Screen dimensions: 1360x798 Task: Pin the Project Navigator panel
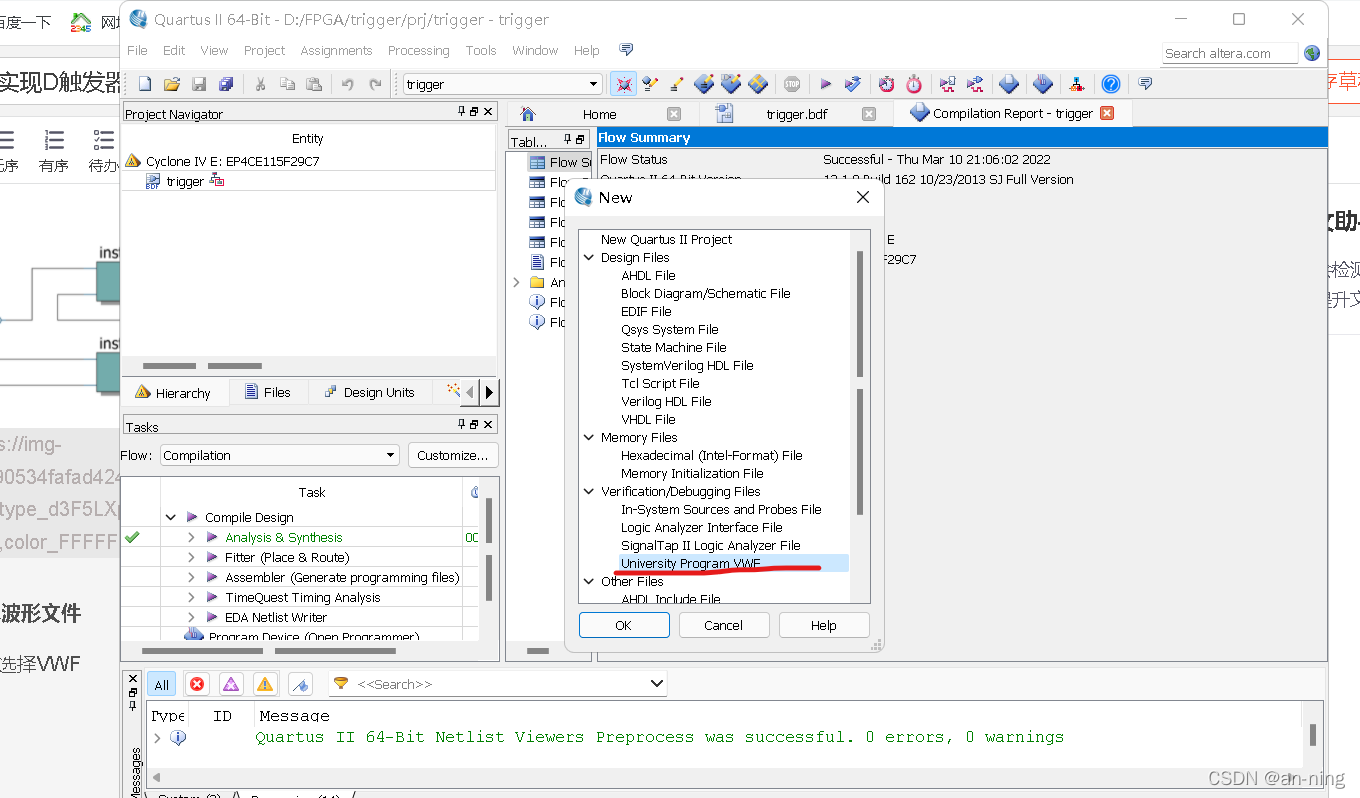tap(462, 112)
